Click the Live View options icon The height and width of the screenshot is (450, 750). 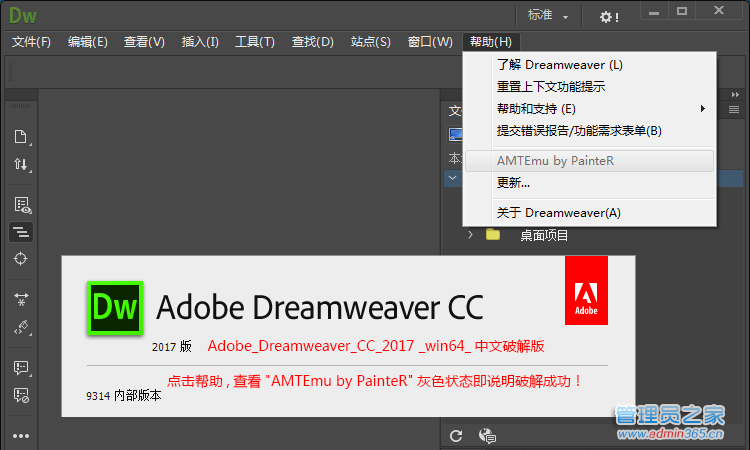click(22, 205)
